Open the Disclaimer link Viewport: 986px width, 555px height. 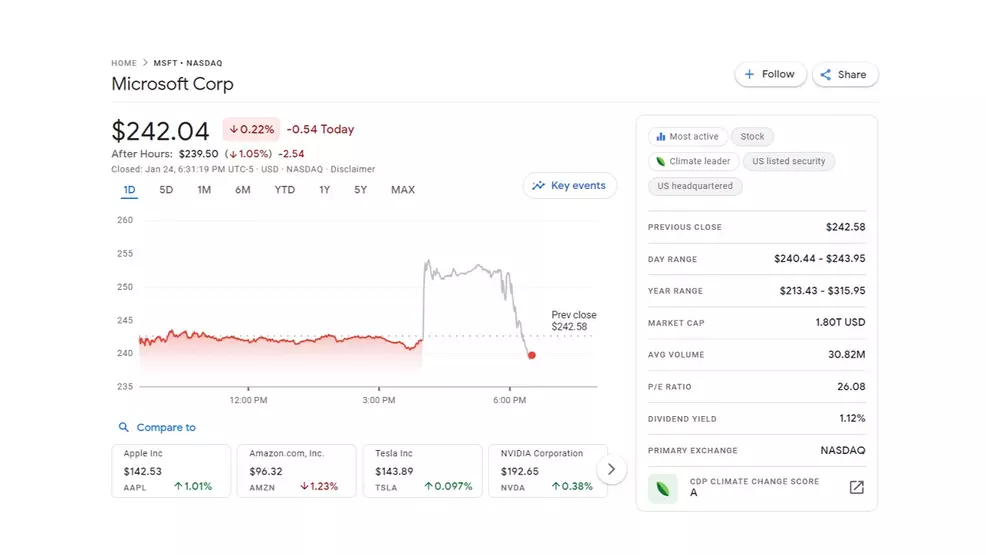pos(353,169)
